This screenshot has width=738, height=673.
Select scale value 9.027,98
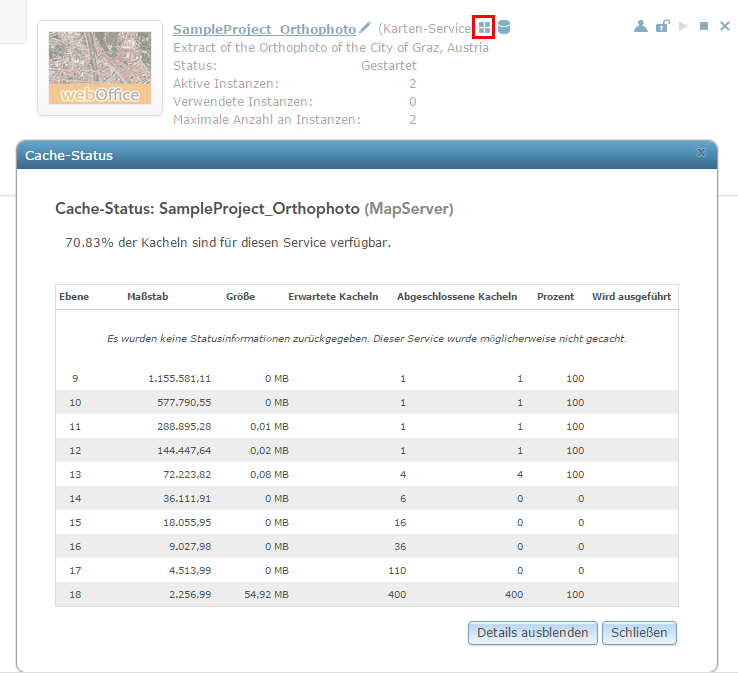[x=190, y=546]
